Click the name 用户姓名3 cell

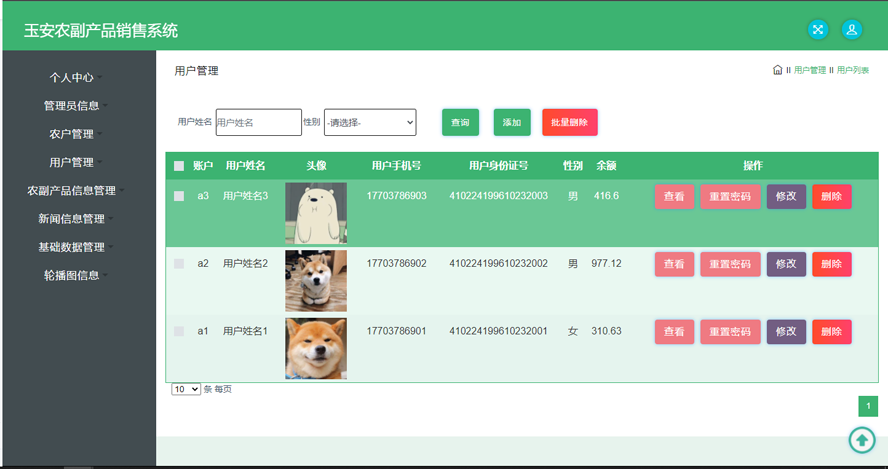coord(245,196)
